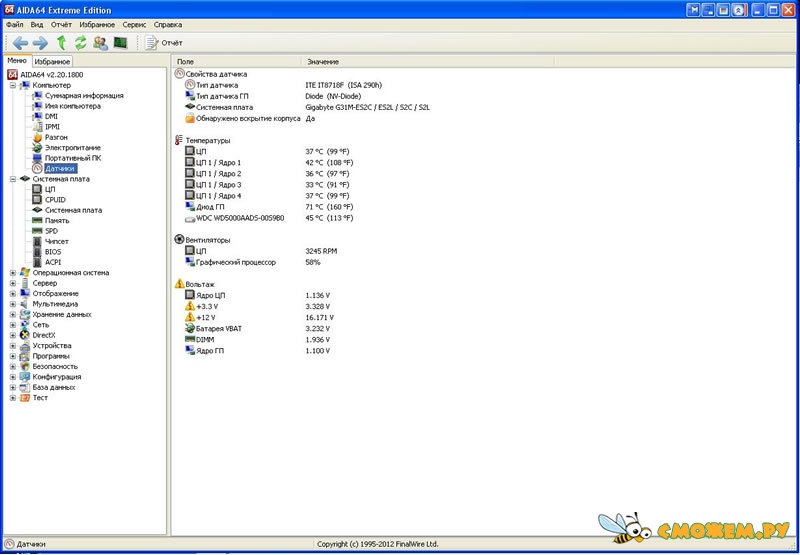This screenshot has height=555, width=800.
Task: Click the CPUID icon in tree
Action: pyautogui.click(x=37, y=199)
